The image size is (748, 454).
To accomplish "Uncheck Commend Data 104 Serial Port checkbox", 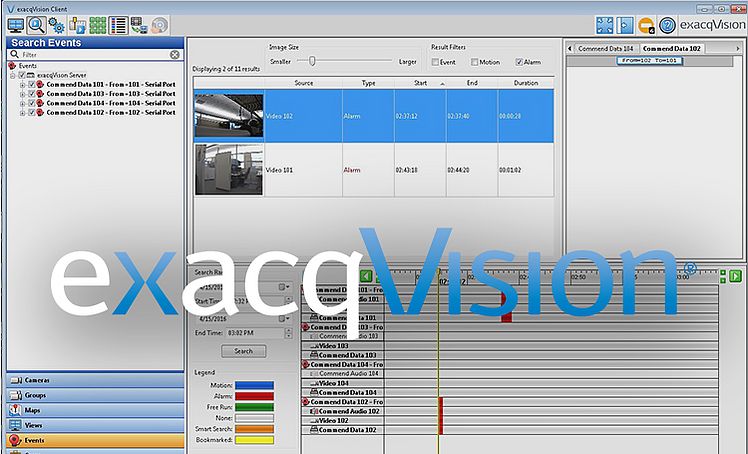I will tap(31, 103).
